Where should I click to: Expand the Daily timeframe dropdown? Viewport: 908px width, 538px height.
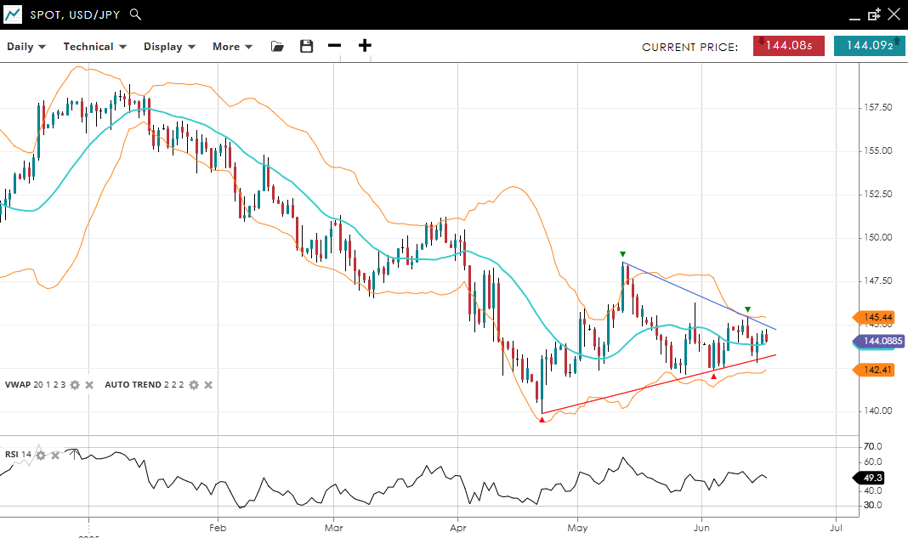pos(26,46)
